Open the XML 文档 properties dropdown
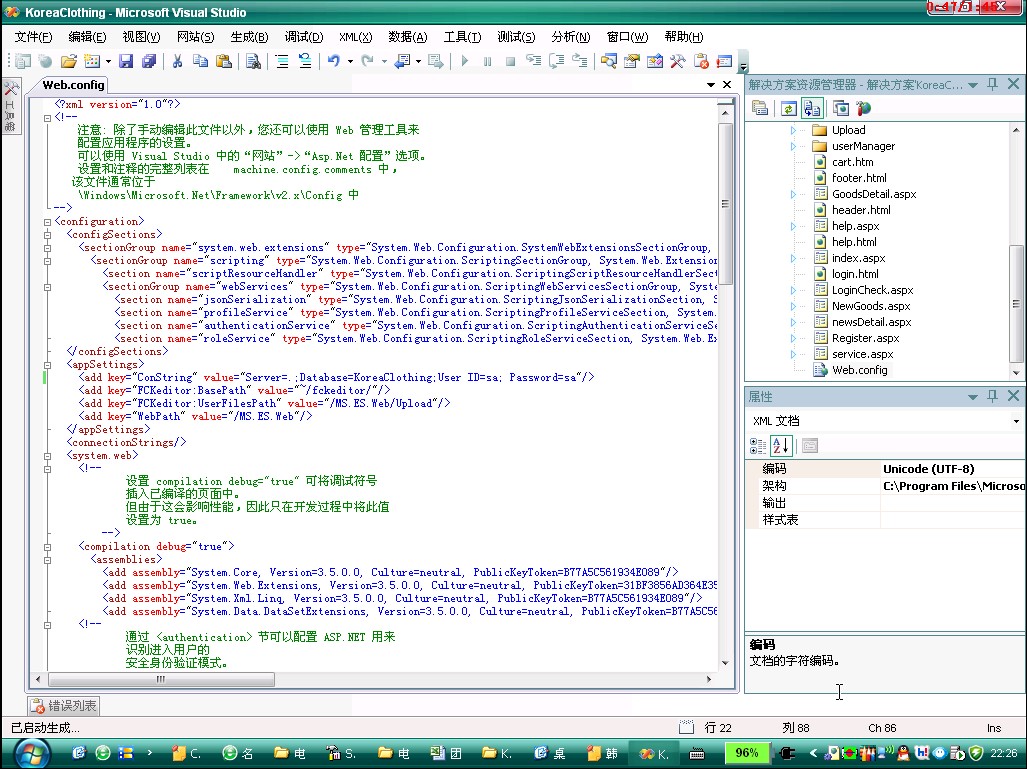This screenshot has height=769, width=1027. click(x=1016, y=421)
